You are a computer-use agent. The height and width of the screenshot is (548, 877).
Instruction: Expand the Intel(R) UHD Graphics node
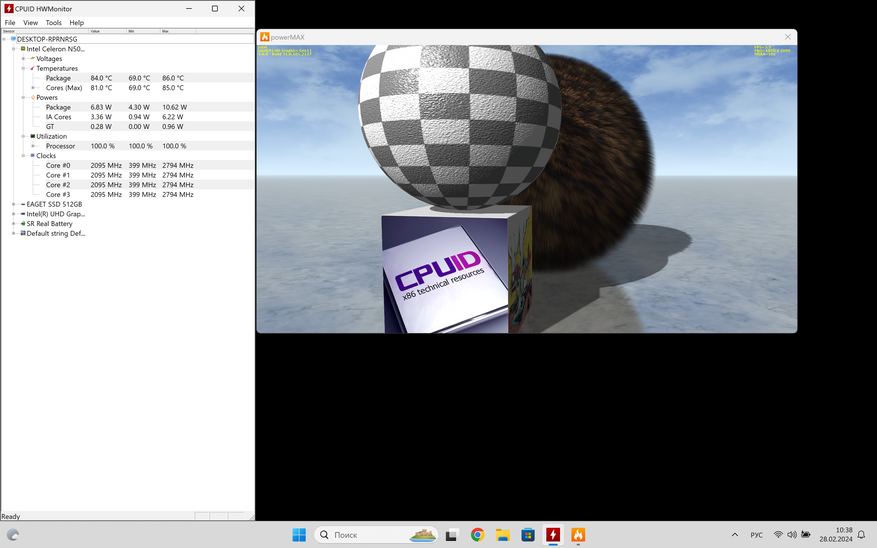tap(14, 214)
